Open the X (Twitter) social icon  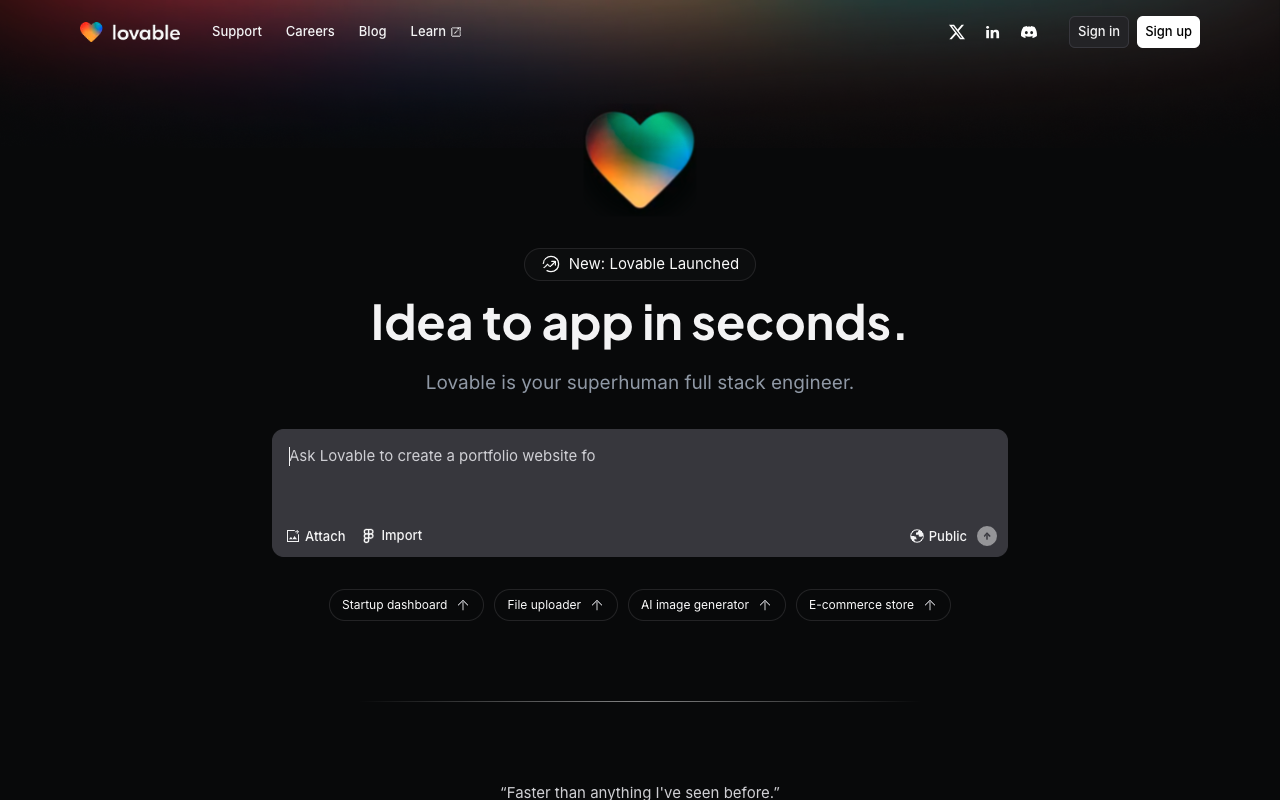[957, 32]
